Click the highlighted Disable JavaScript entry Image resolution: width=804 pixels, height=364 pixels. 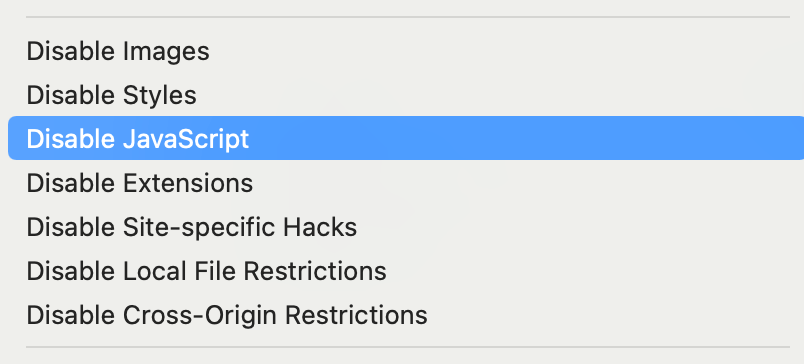pos(406,138)
